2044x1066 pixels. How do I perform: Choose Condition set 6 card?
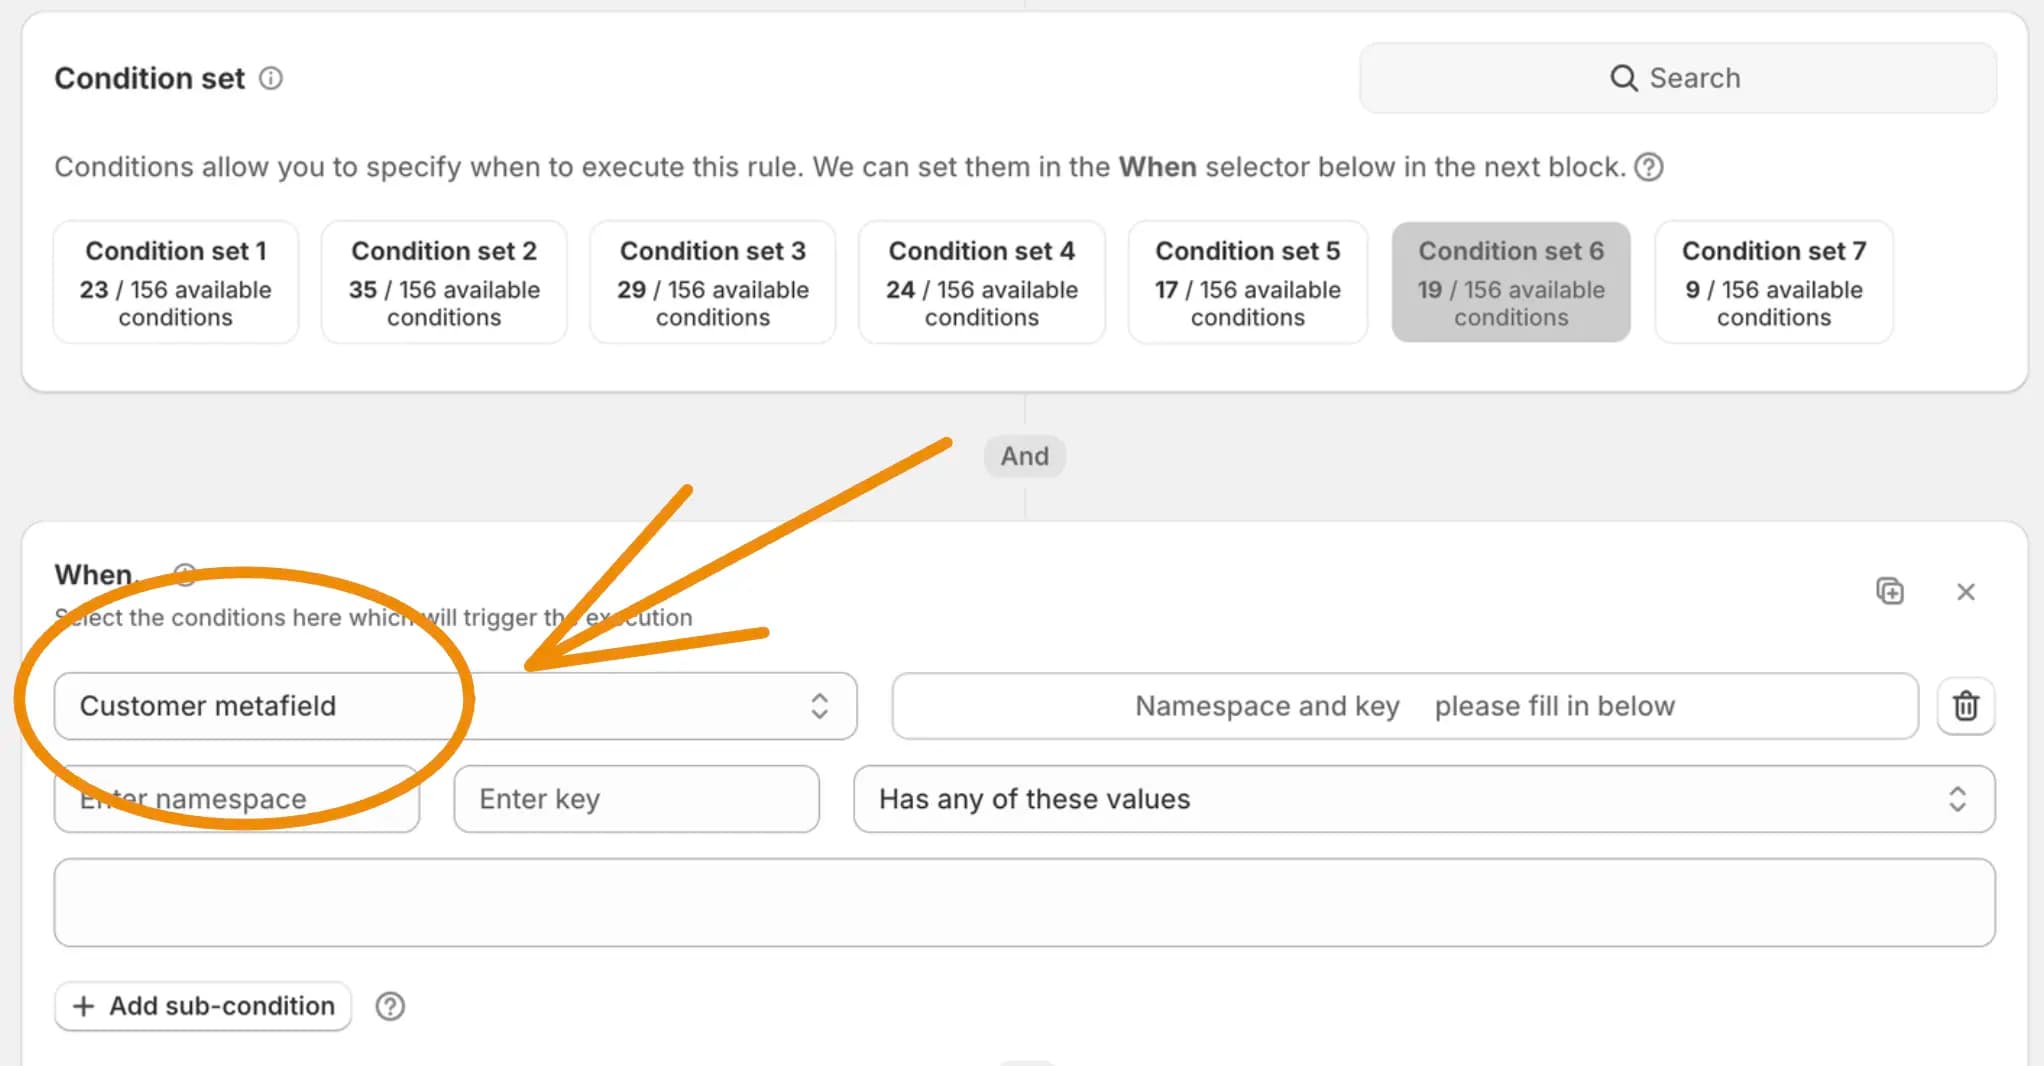pos(1511,282)
